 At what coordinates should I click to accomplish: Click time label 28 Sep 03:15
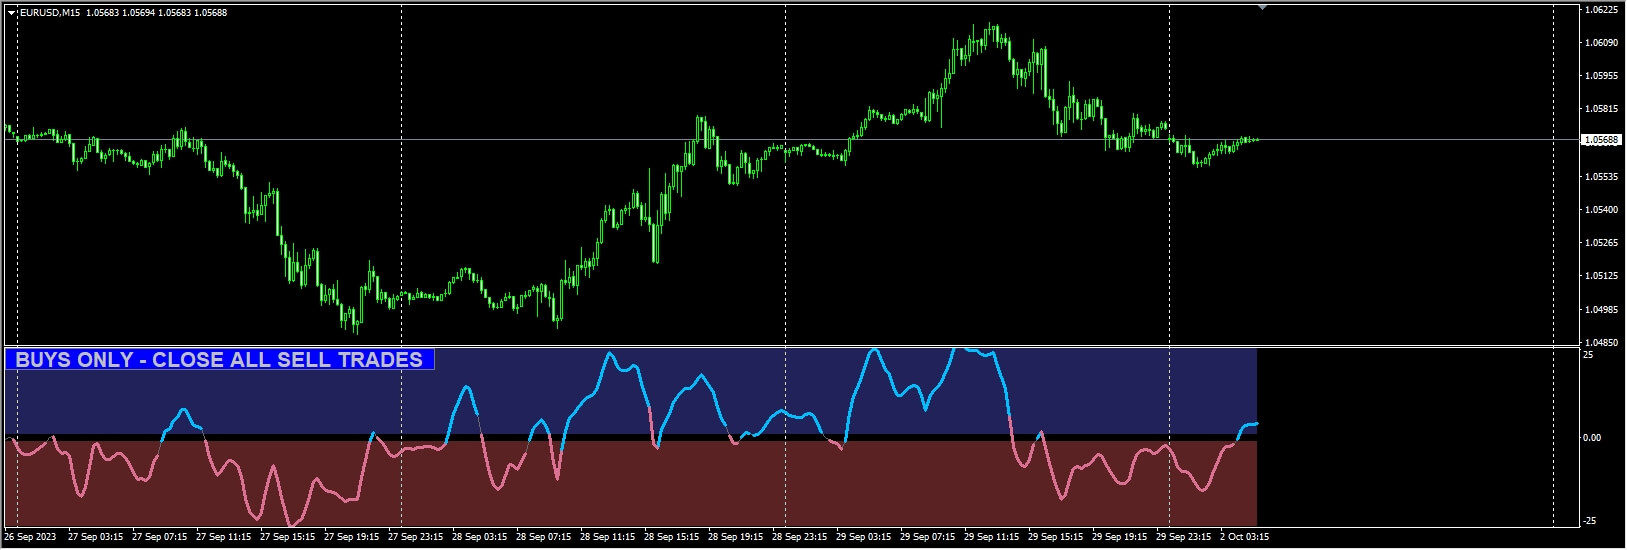pos(480,537)
